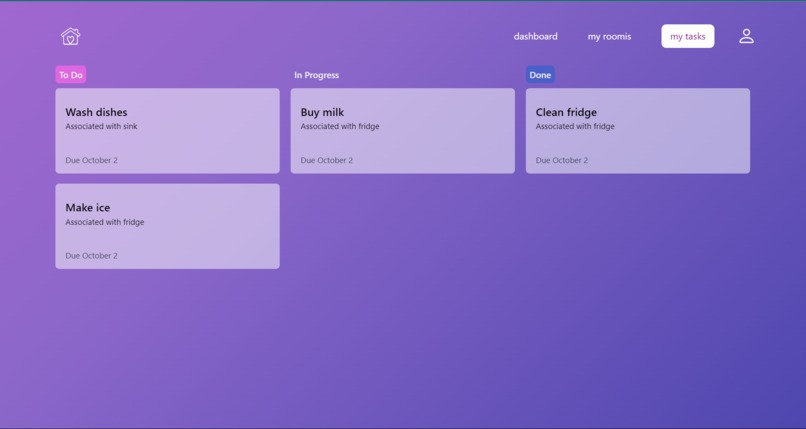
Task: Click due date on Make ice card
Action: coord(91,256)
